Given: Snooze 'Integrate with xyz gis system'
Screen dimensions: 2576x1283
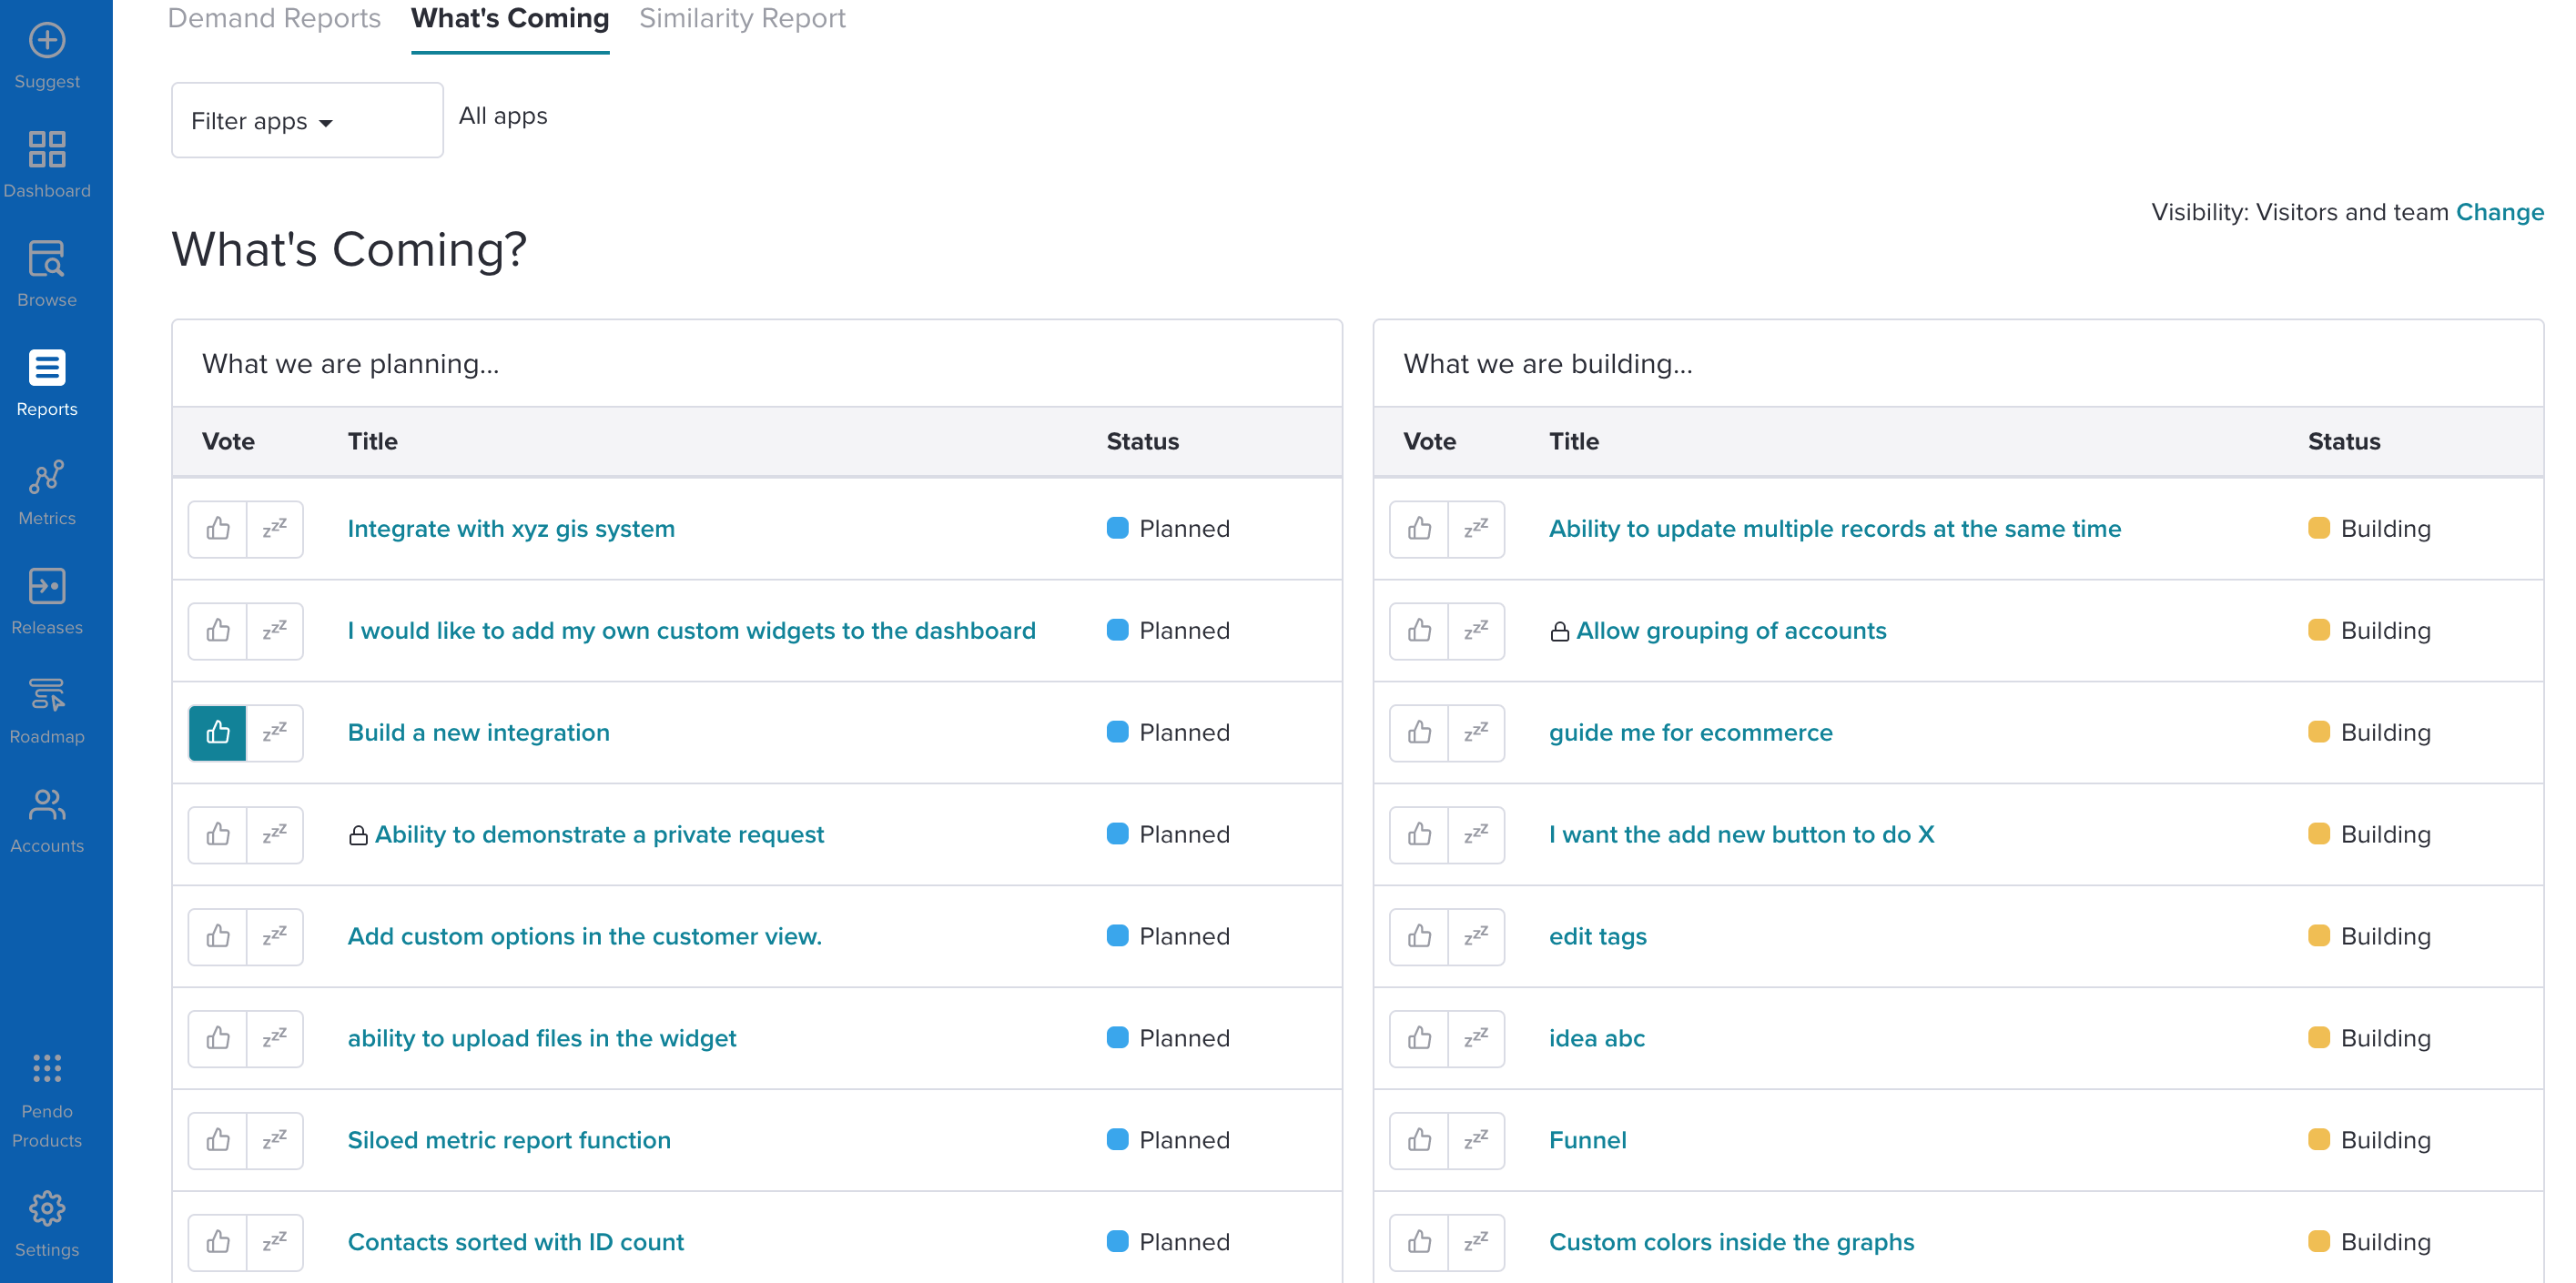Looking at the screenshot, I should 275,529.
